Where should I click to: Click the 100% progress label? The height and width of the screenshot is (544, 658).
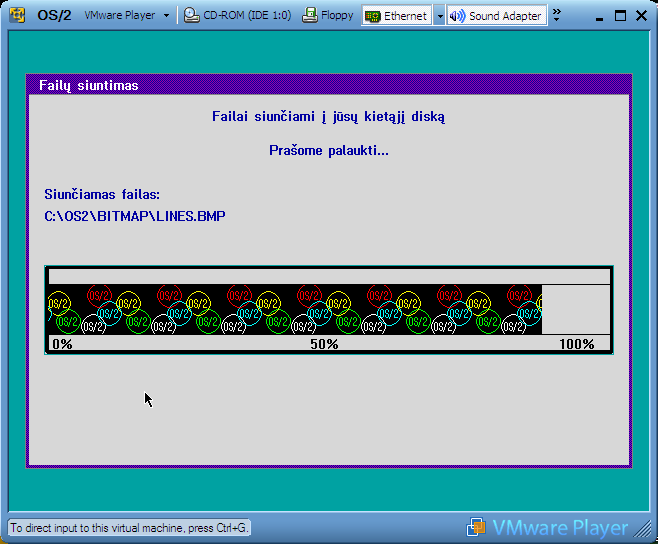point(577,344)
